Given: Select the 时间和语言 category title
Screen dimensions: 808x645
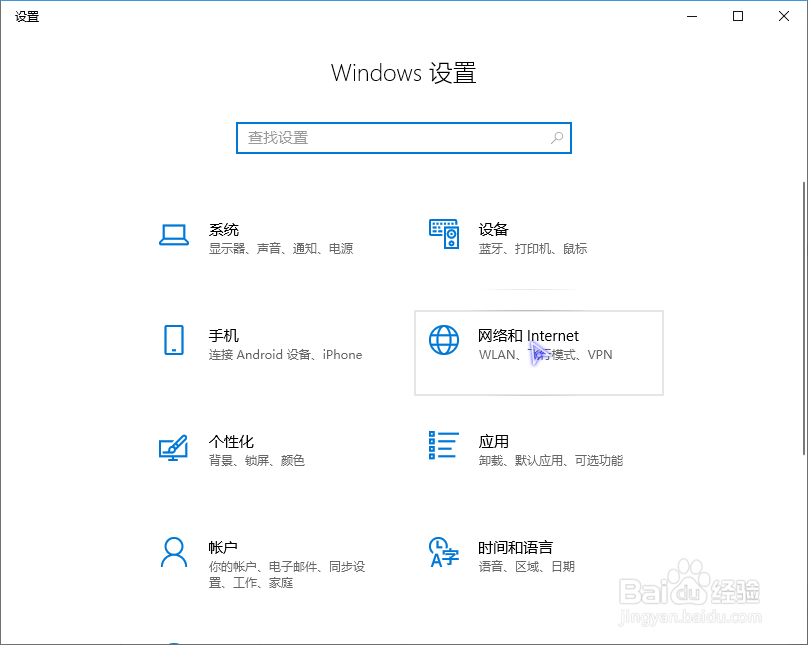Looking at the screenshot, I should [x=515, y=548].
